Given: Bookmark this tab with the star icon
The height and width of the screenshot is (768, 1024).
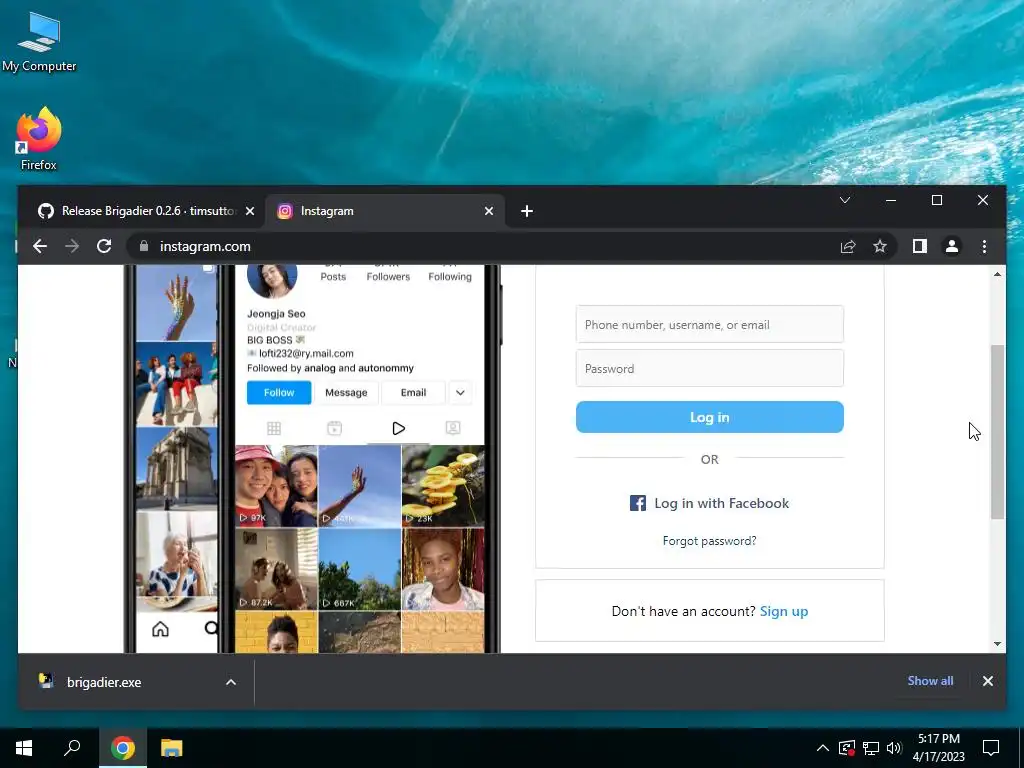Looking at the screenshot, I should pyautogui.click(x=880, y=246).
